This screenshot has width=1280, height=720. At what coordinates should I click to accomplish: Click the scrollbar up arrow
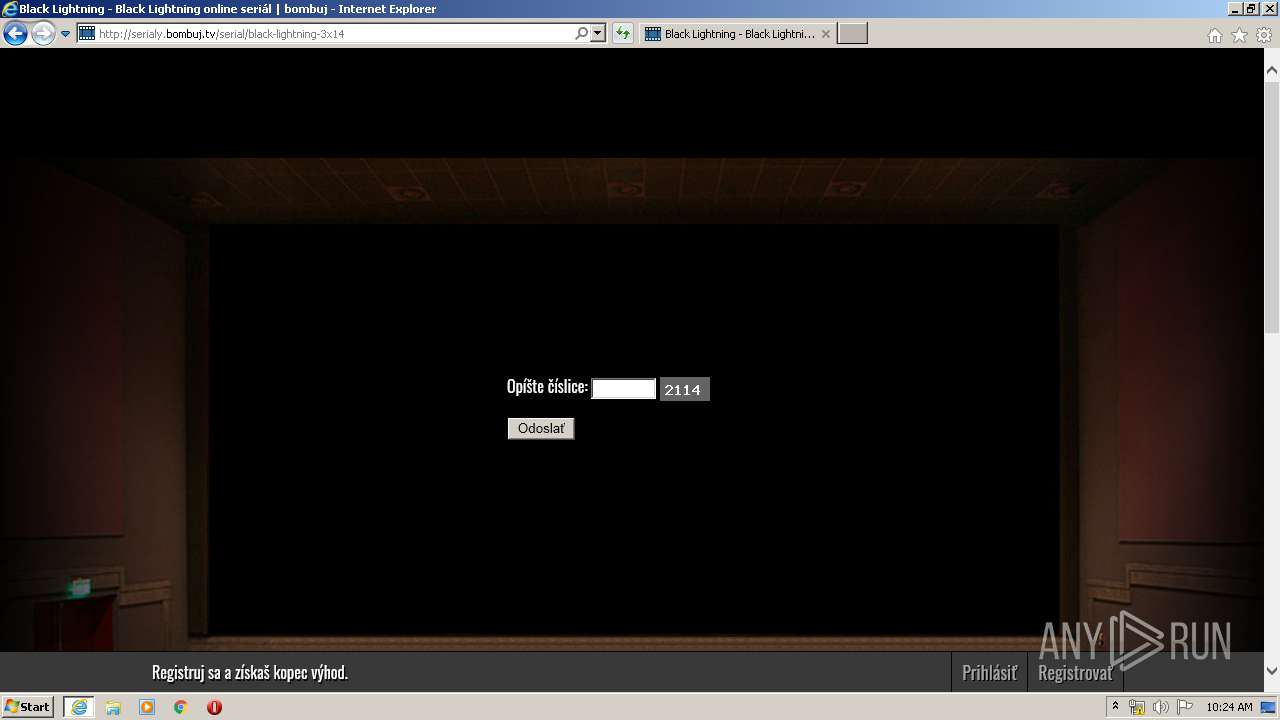pos(1272,71)
